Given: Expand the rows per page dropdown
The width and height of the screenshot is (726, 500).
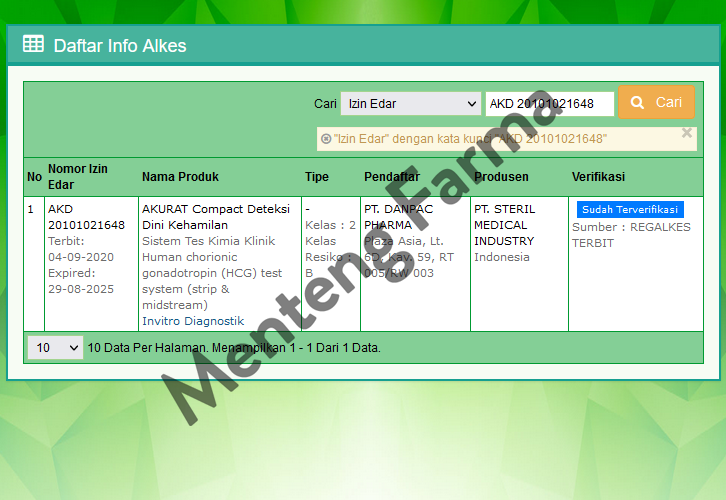Looking at the screenshot, I should click(55, 348).
